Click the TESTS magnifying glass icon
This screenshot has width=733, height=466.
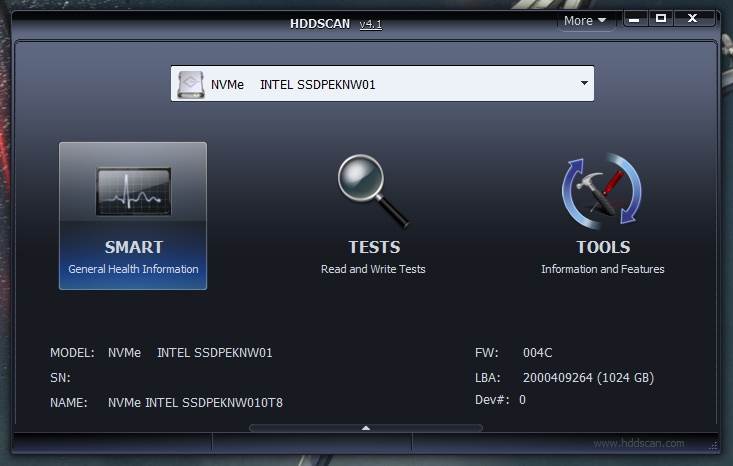pyautogui.click(x=373, y=191)
